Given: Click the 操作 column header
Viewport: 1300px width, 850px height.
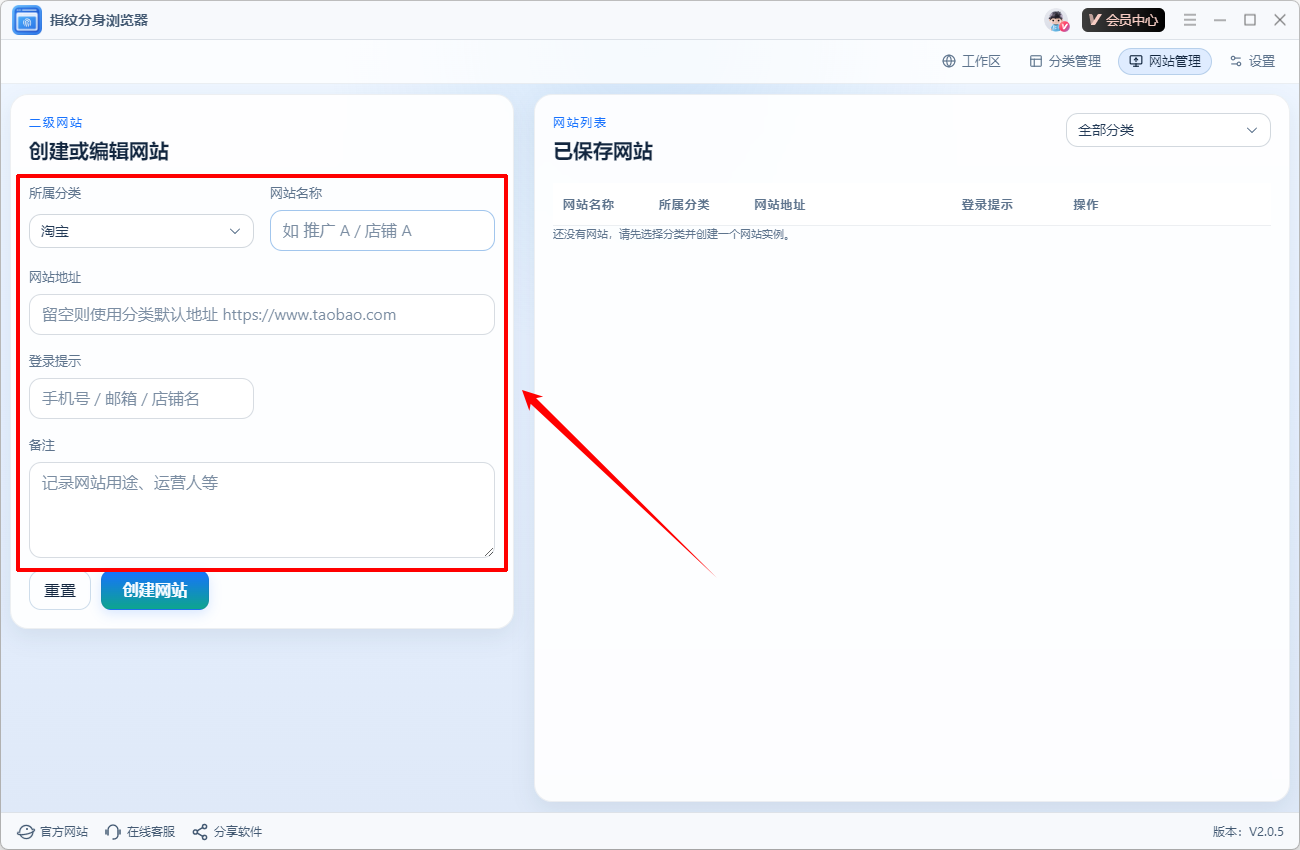Looking at the screenshot, I should 1086,204.
